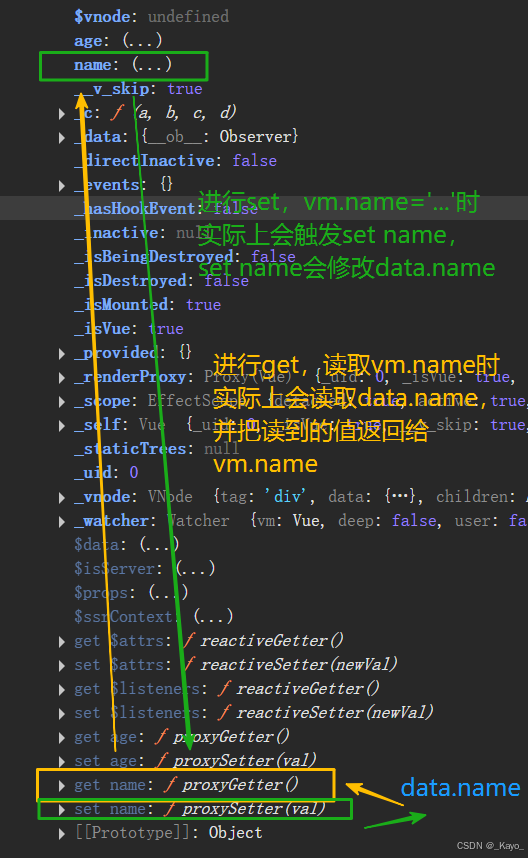Invoke the $data (...) getter
This screenshot has height=858, width=528.
tap(159, 545)
